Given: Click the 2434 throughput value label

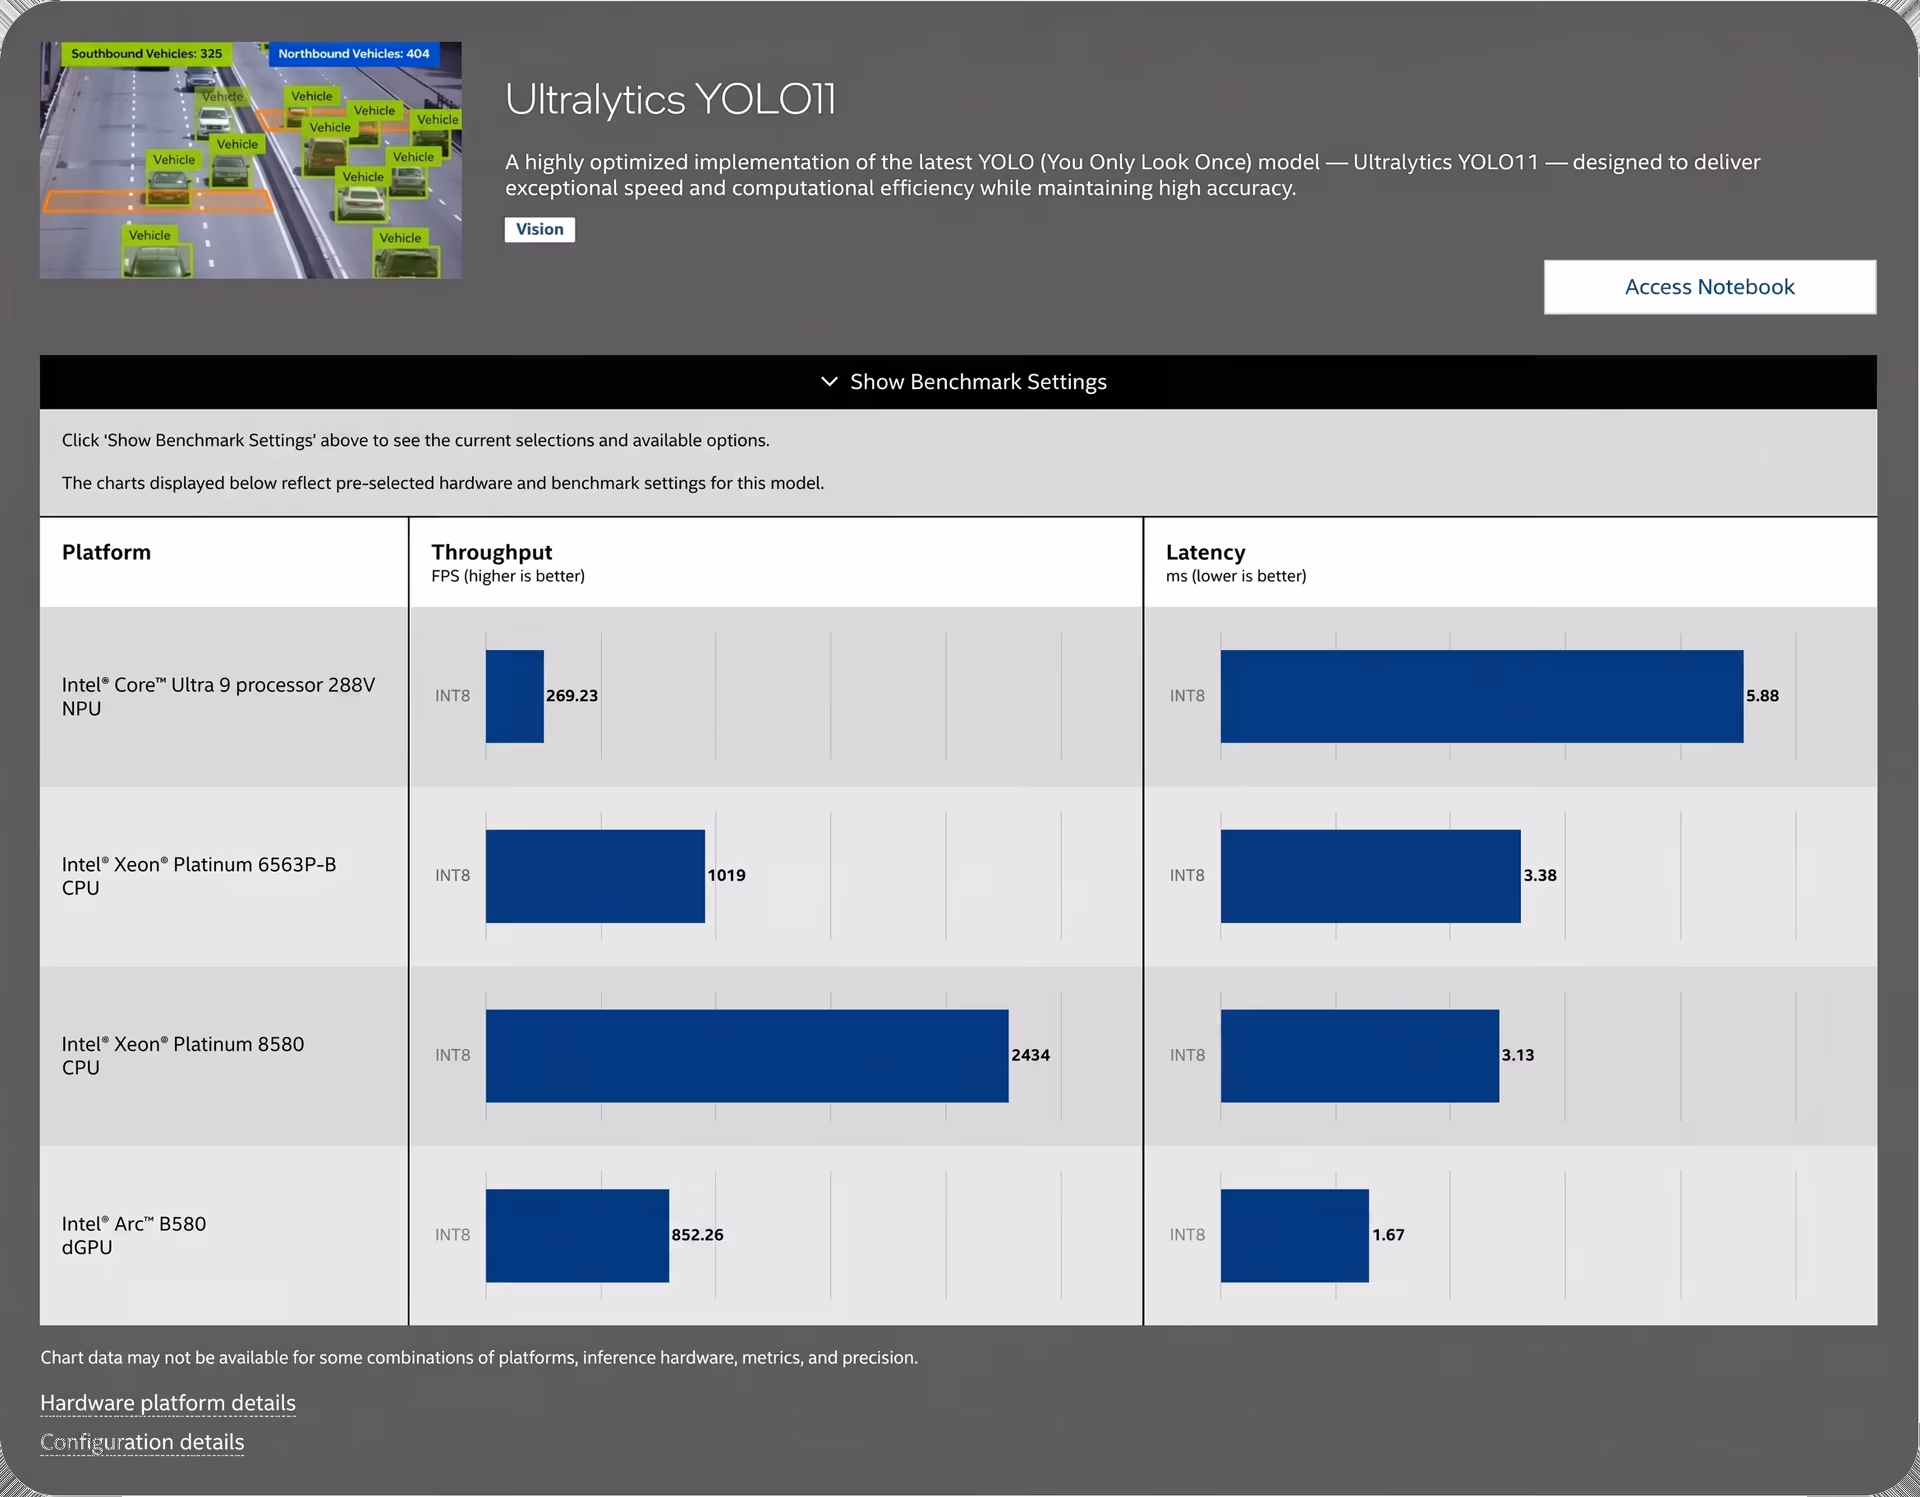Looking at the screenshot, I should pyautogui.click(x=1030, y=1055).
